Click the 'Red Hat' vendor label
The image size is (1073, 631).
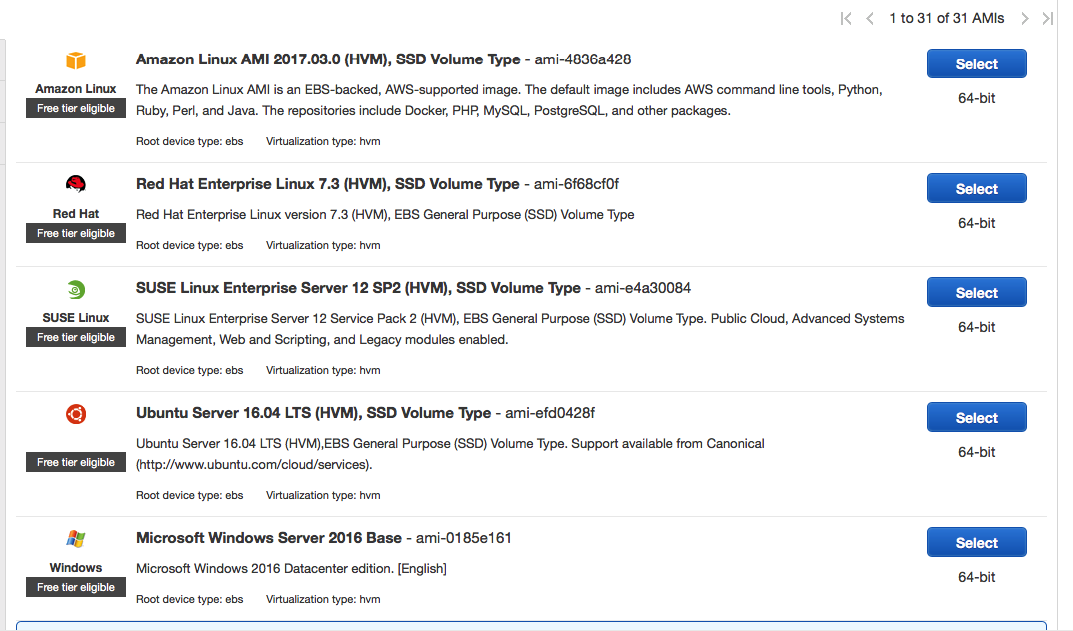(76, 214)
